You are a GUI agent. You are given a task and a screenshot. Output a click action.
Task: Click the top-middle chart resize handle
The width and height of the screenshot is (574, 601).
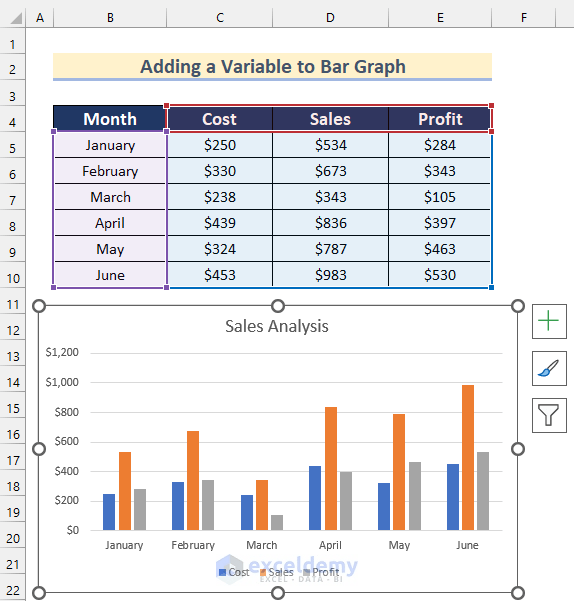pyautogui.click(x=278, y=306)
